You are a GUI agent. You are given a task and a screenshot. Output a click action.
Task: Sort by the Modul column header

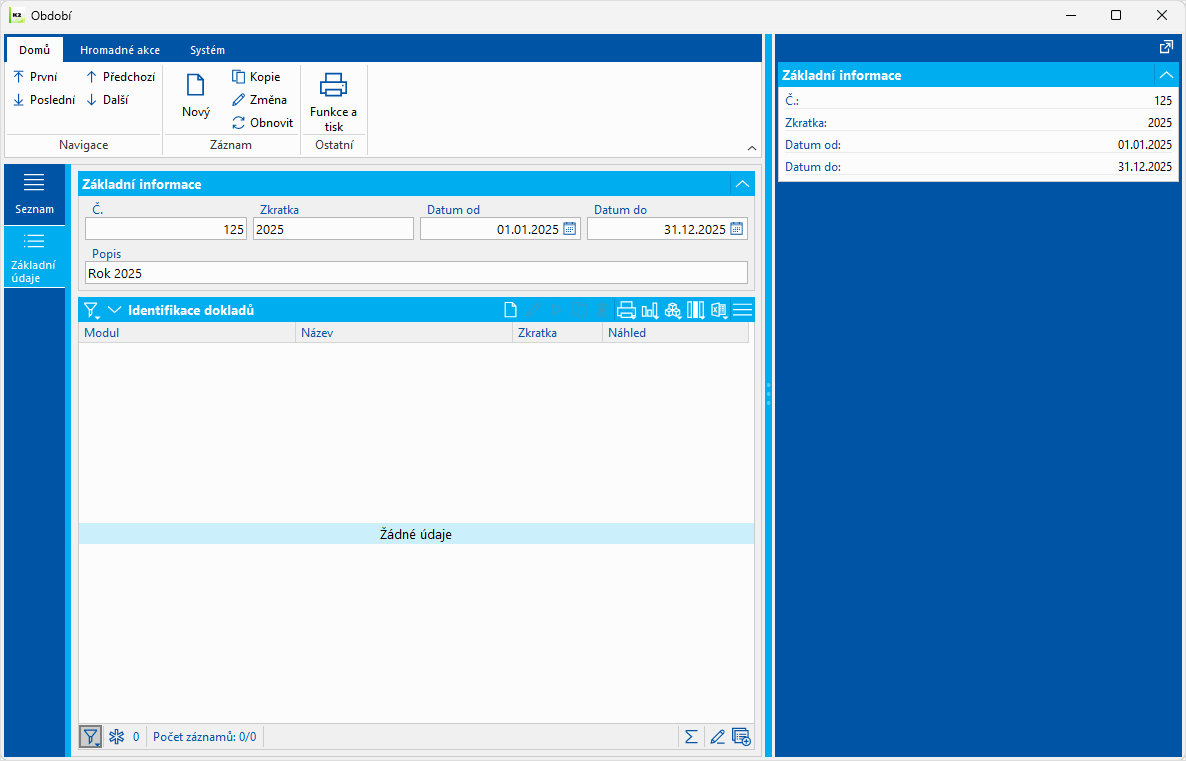pyautogui.click(x=187, y=333)
